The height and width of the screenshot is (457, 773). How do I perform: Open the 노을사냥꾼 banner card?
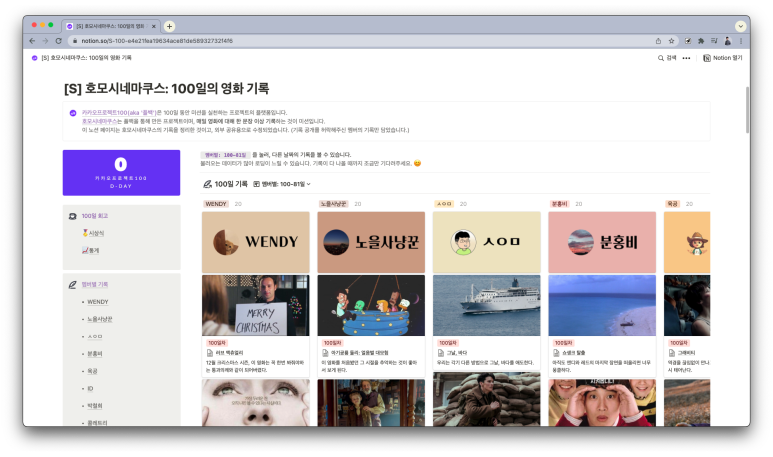pos(371,242)
